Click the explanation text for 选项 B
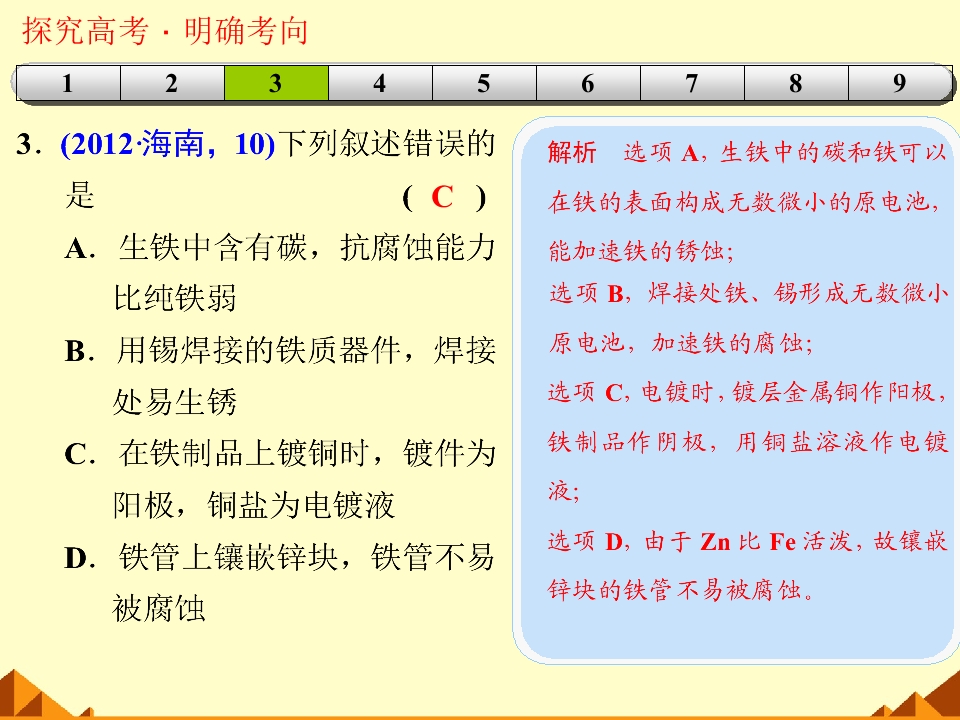The width and height of the screenshot is (960, 720). tap(748, 318)
